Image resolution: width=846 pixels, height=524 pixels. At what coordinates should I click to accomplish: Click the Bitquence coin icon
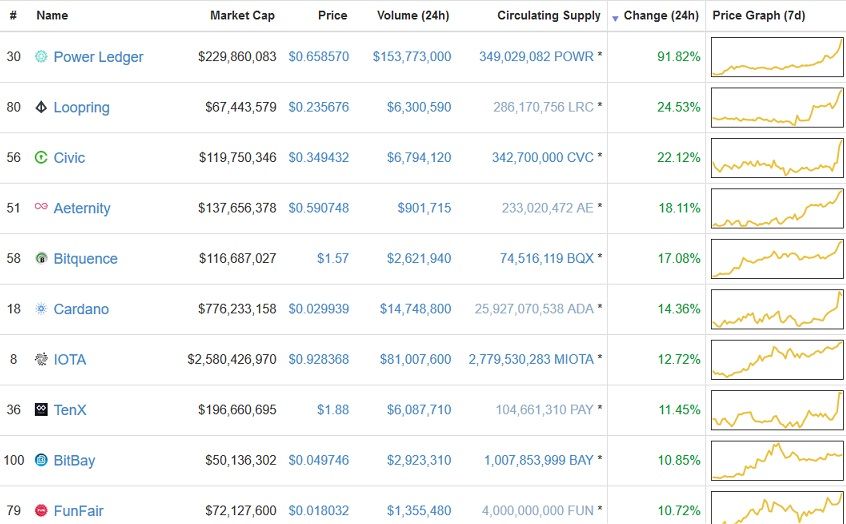pos(41,258)
